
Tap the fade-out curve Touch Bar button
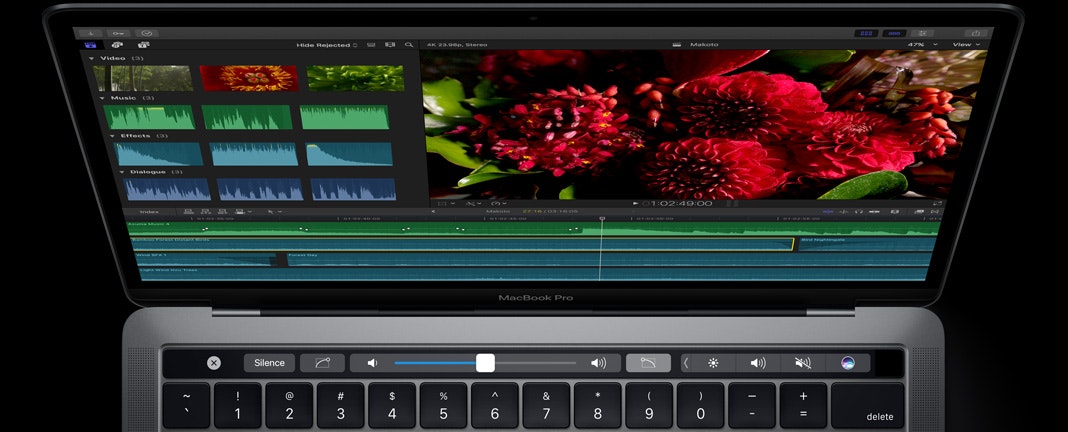point(648,363)
